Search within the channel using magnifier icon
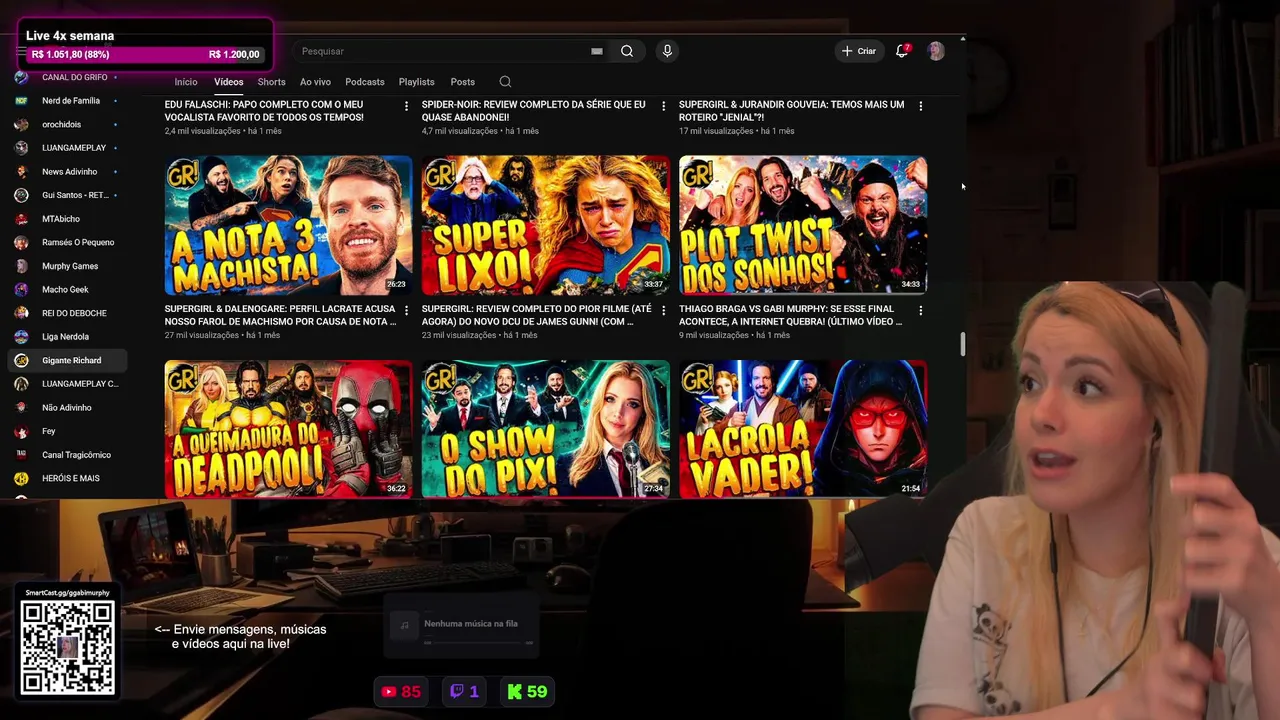This screenshot has width=1280, height=720. (x=505, y=82)
